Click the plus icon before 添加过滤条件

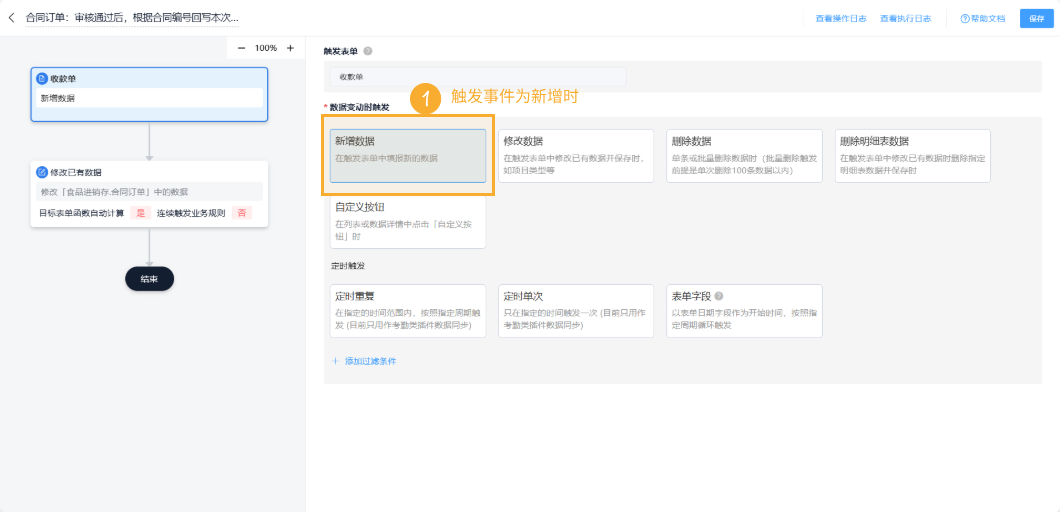pos(335,361)
